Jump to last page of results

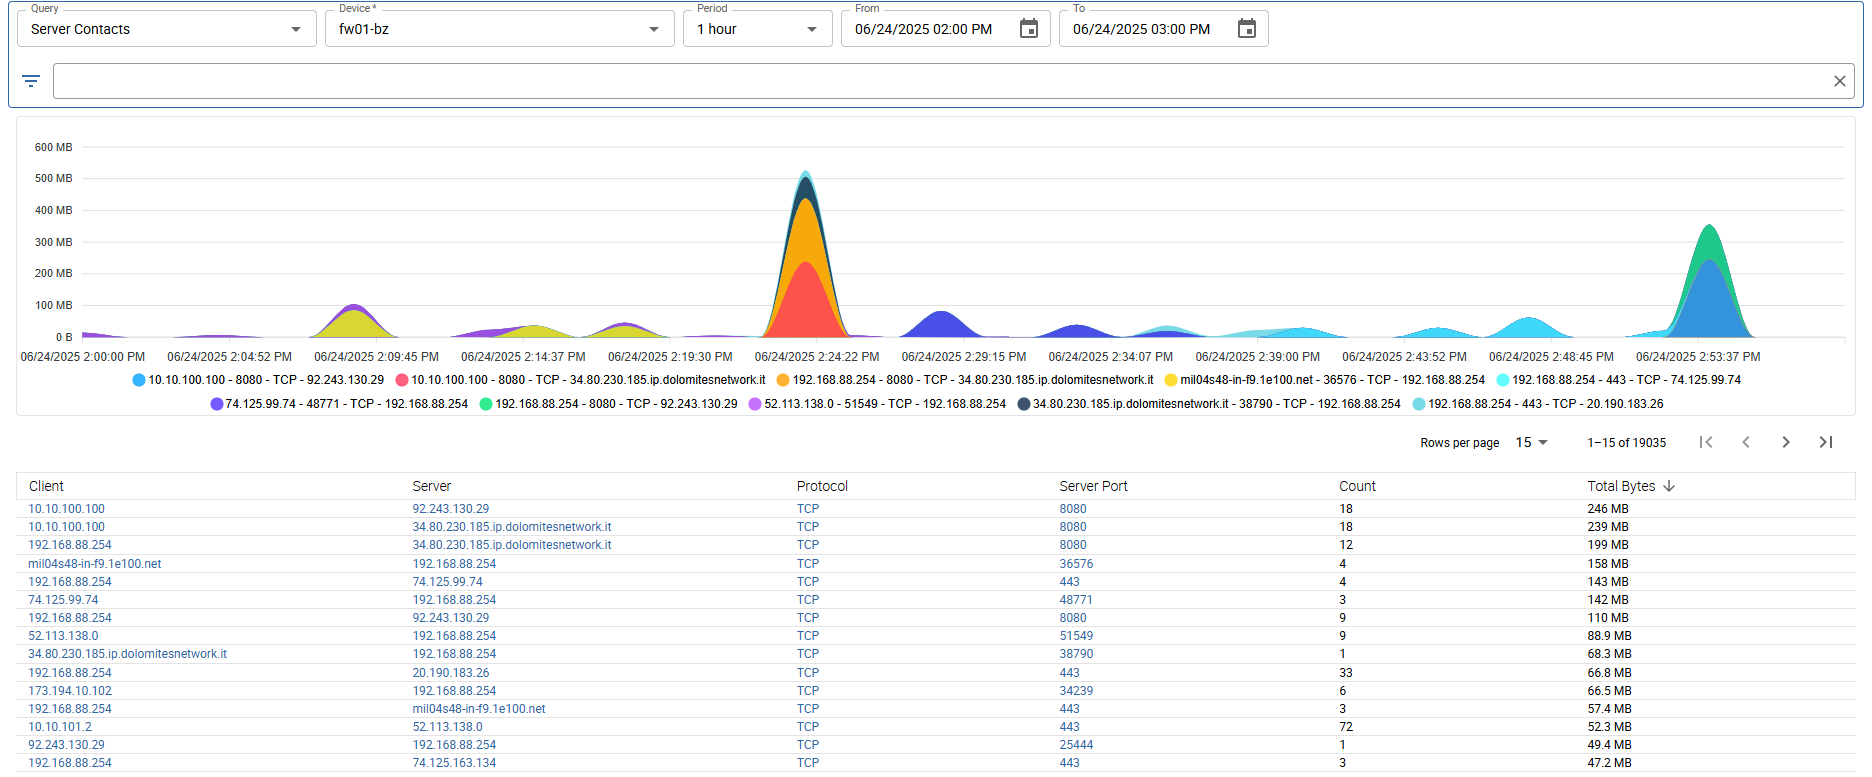(1826, 442)
